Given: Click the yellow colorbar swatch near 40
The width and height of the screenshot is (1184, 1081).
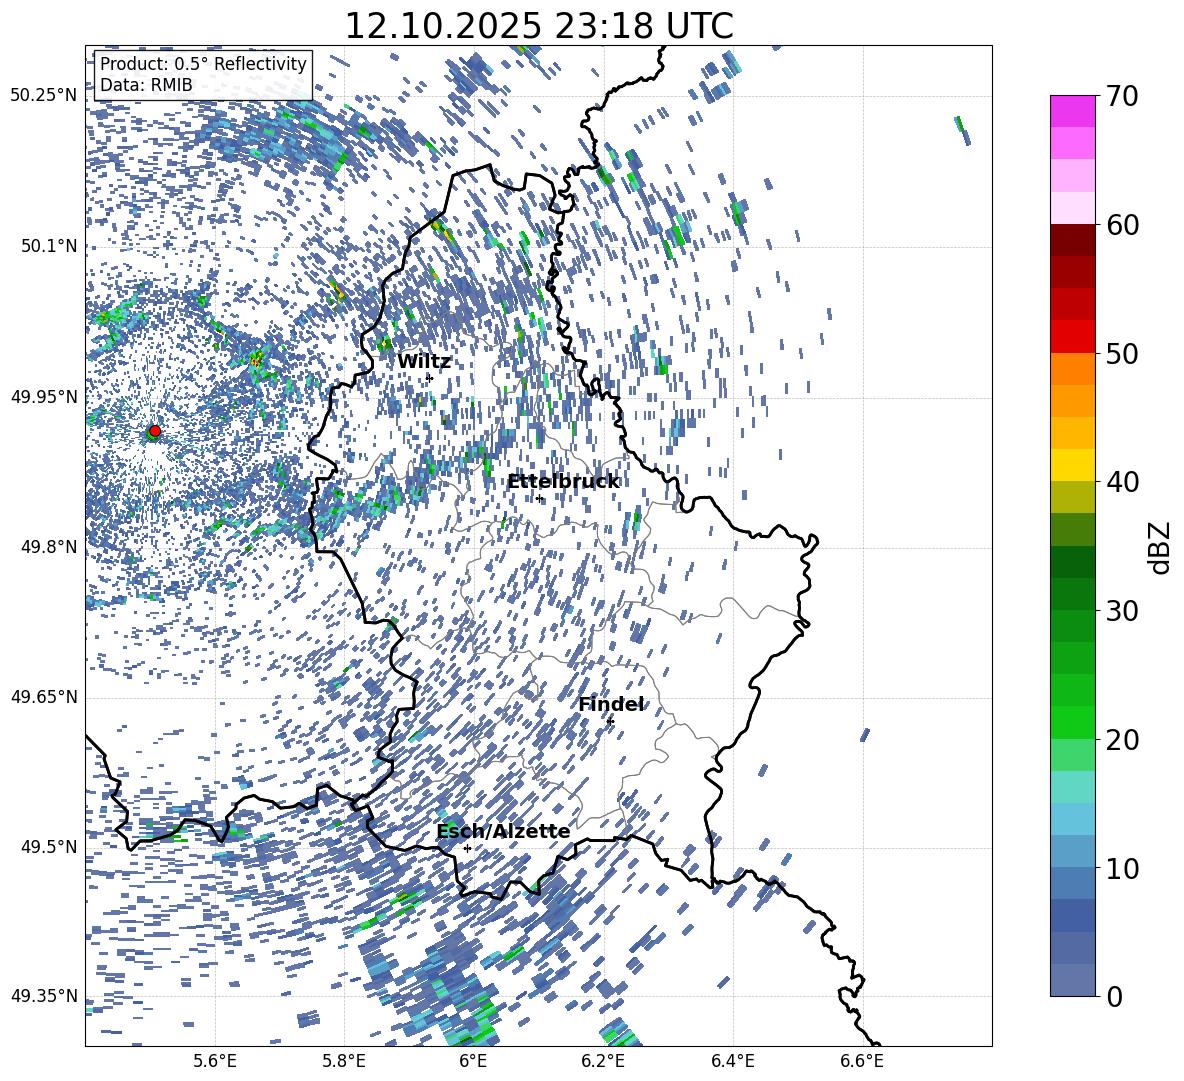Looking at the screenshot, I should pyautogui.click(x=1072, y=466).
